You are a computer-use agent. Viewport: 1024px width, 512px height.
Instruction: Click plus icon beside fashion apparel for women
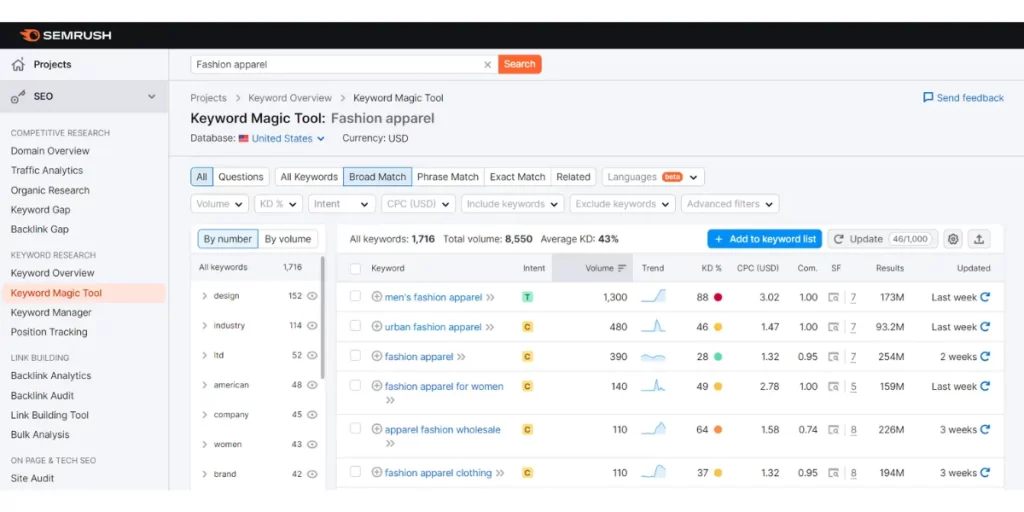(376, 386)
